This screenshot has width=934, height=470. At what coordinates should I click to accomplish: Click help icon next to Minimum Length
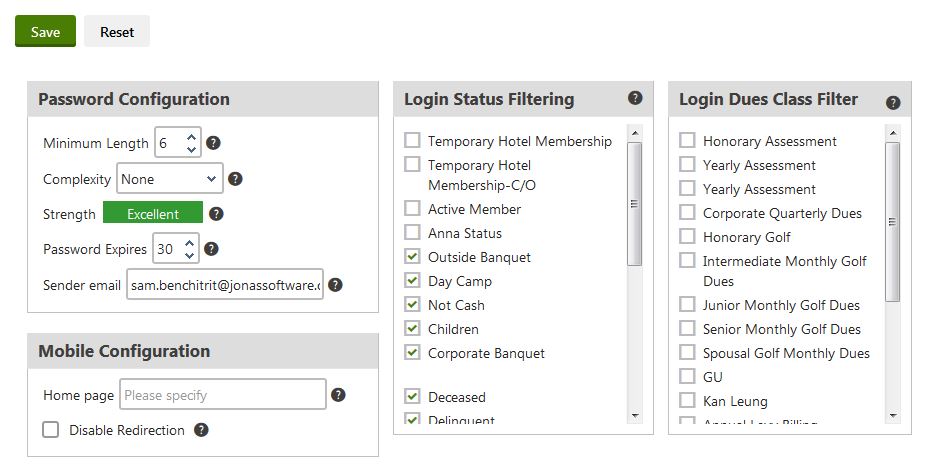click(x=213, y=144)
